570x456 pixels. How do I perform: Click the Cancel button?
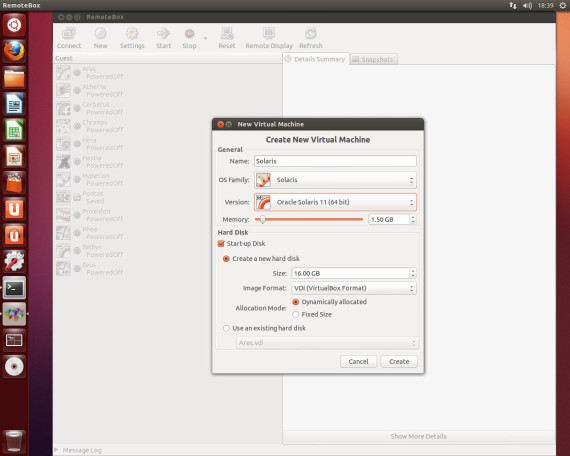pos(358,361)
